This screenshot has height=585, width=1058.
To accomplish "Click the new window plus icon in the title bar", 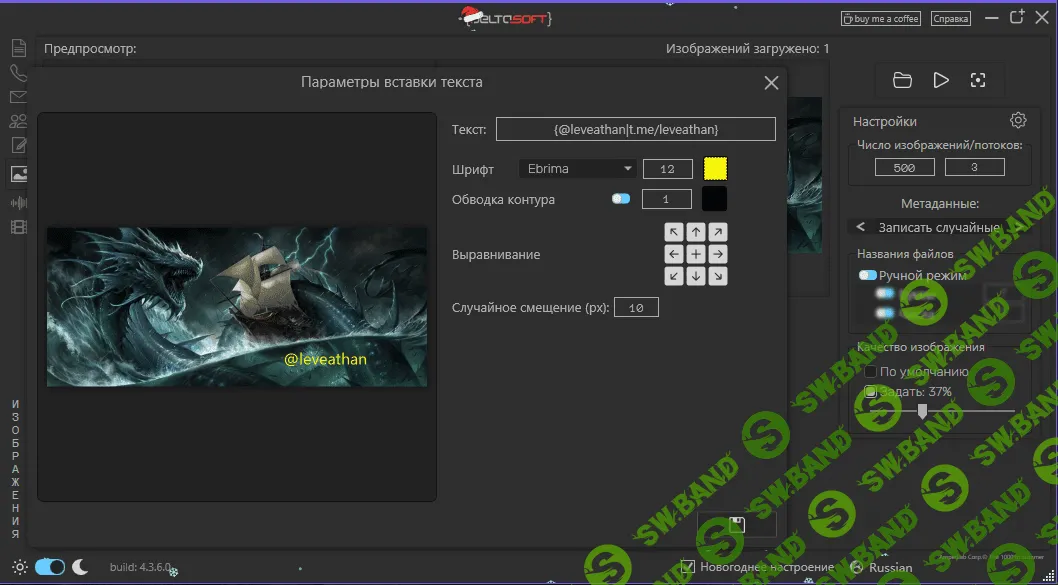I will coord(1017,18).
